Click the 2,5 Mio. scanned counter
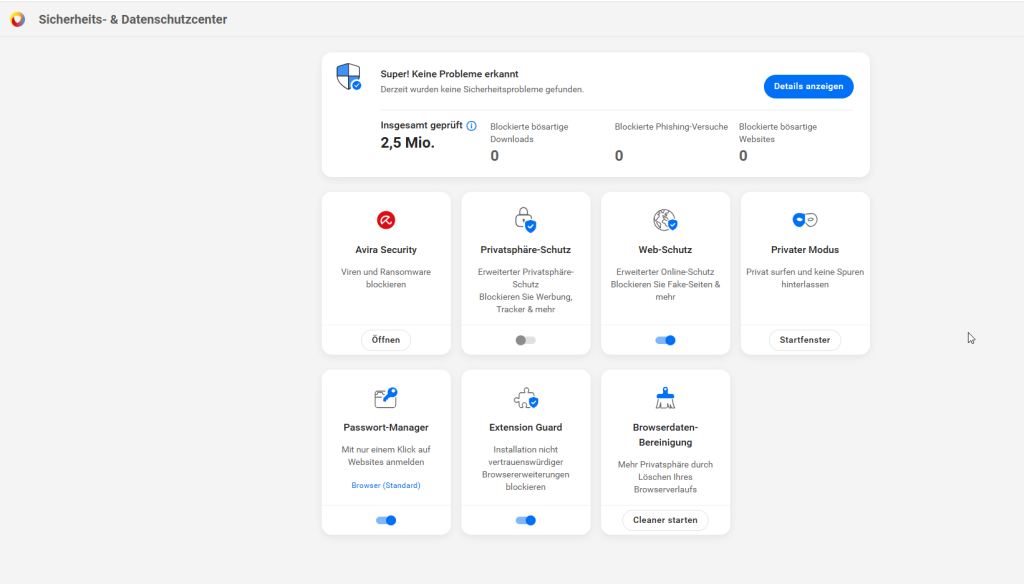 407,142
